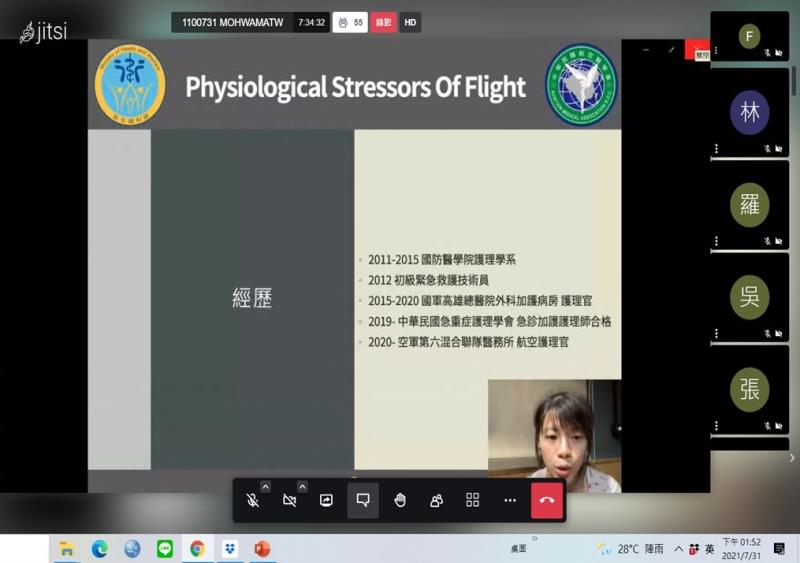
Task: Open the options menu on 吳 thumbnail
Action: (x=716, y=332)
